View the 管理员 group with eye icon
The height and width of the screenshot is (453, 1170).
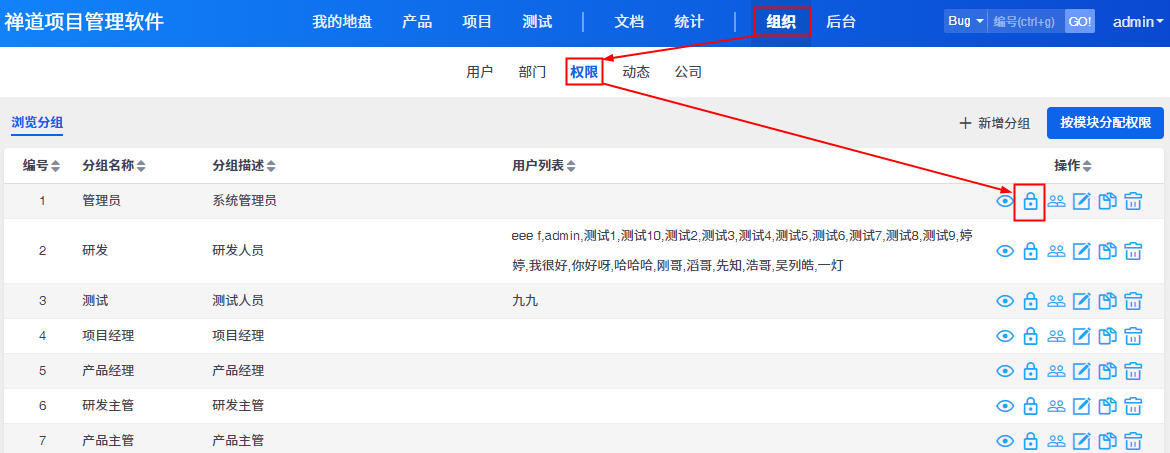click(x=1005, y=201)
